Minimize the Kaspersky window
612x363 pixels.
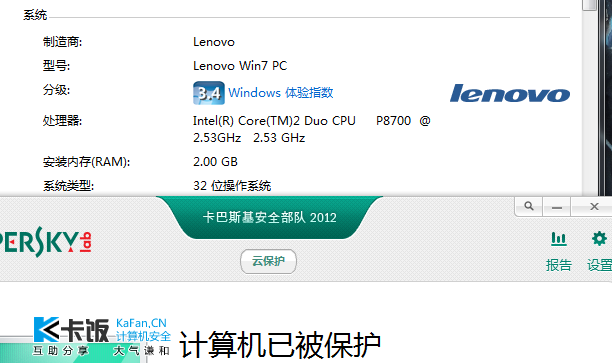(557, 206)
